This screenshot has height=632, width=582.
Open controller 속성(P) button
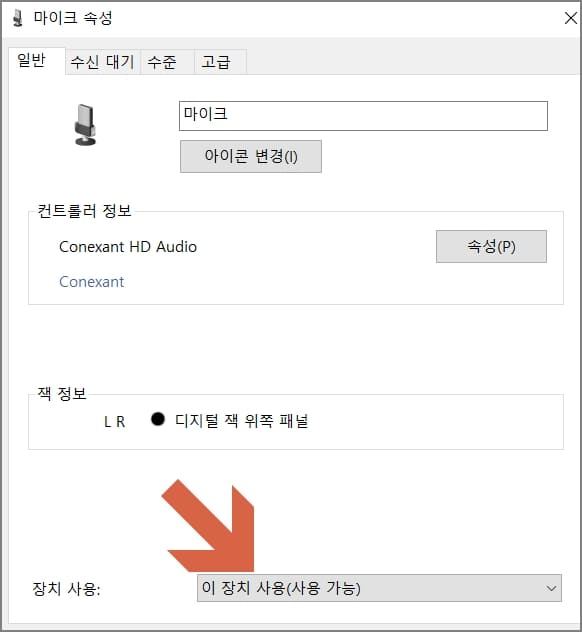click(491, 246)
